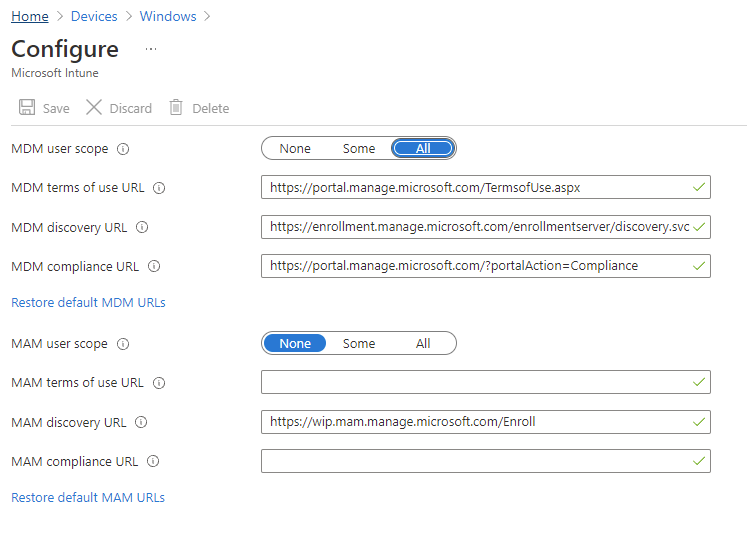Show info tooltip for MAM terms of use URL
The width and height of the screenshot is (747, 533).
[x=159, y=383]
